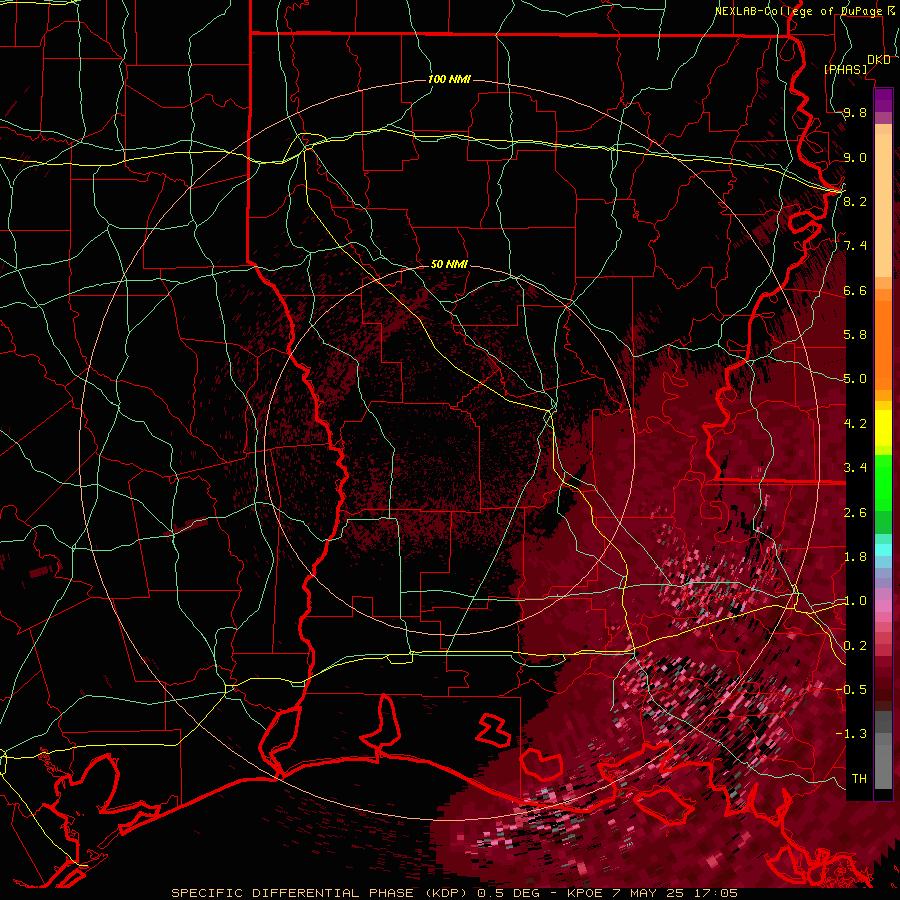Click the 2.6 legend value
The image size is (900, 900).
[855, 512]
